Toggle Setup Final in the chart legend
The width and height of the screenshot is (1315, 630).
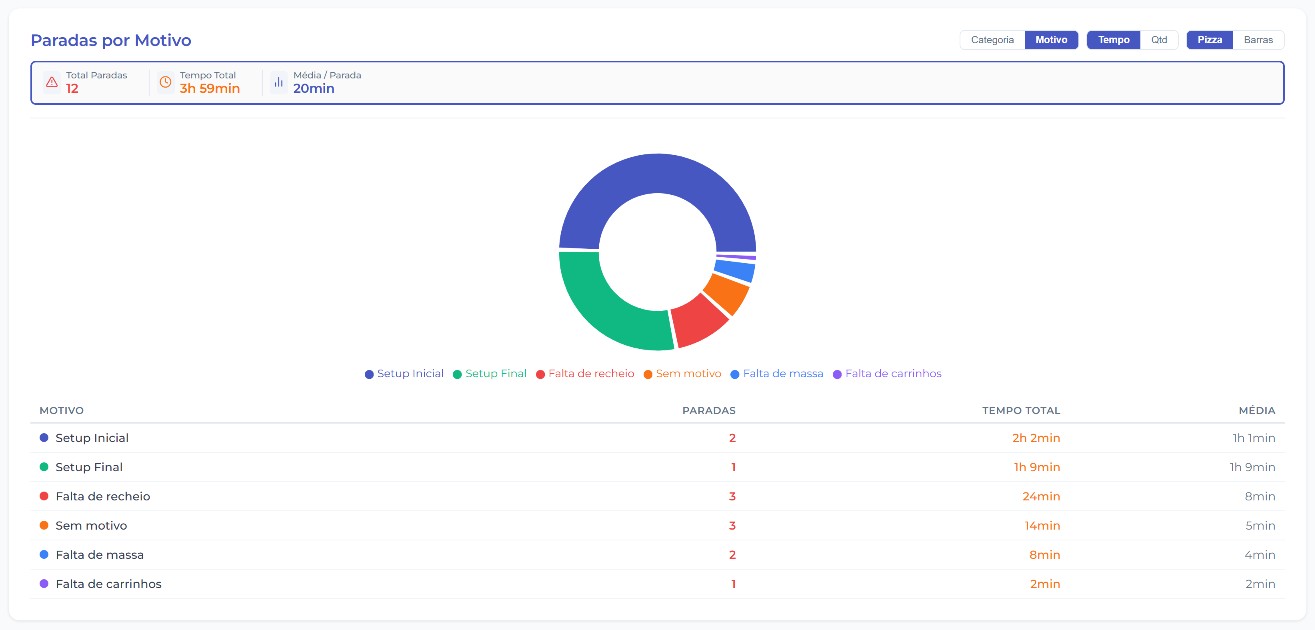pyautogui.click(x=490, y=374)
